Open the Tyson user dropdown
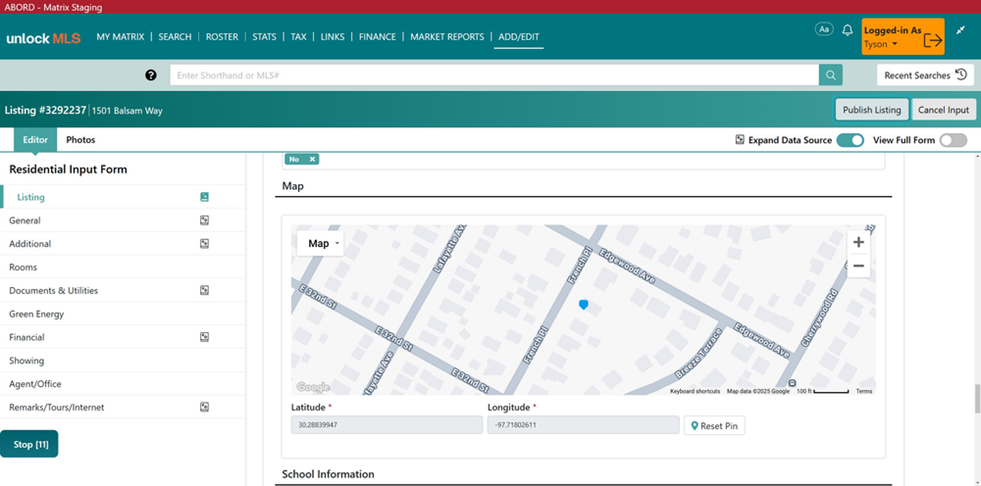The width and height of the screenshot is (981, 486). pyautogui.click(x=881, y=44)
